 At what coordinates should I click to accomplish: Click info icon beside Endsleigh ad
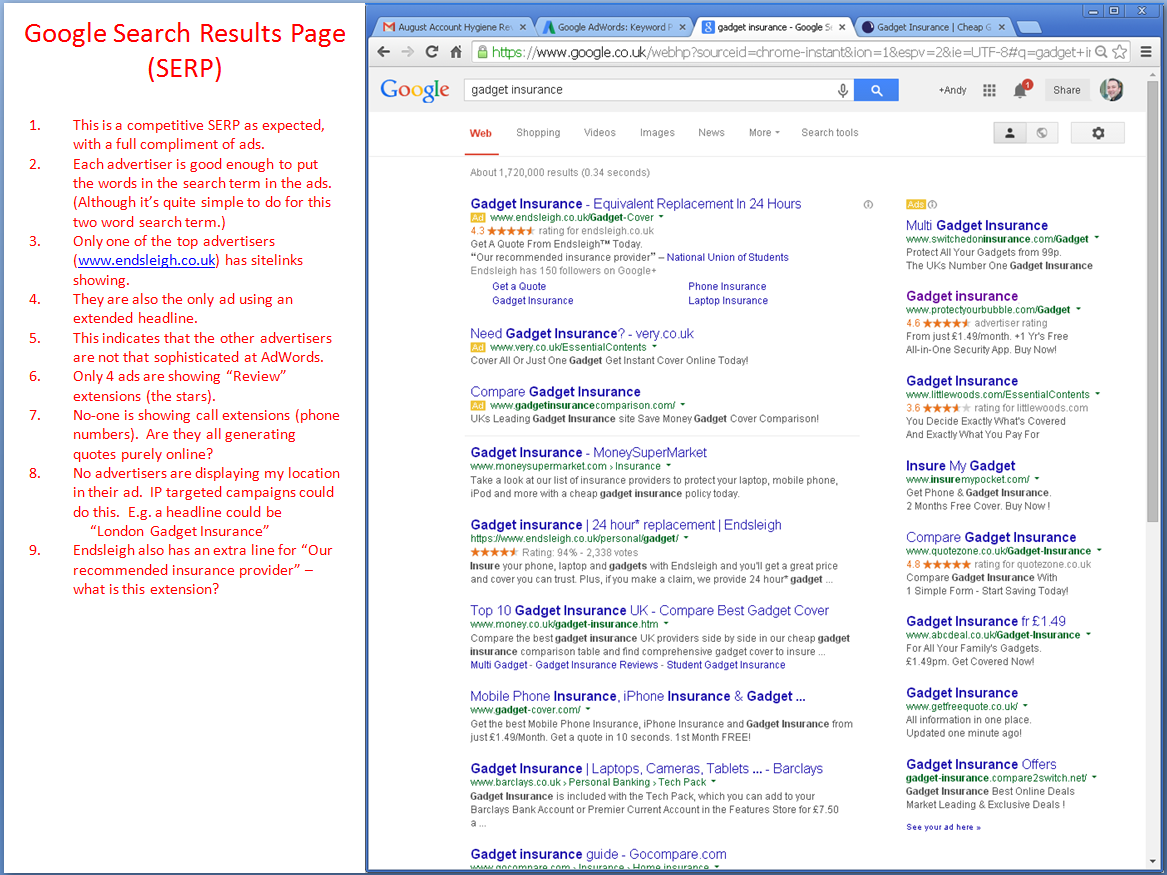[868, 205]
